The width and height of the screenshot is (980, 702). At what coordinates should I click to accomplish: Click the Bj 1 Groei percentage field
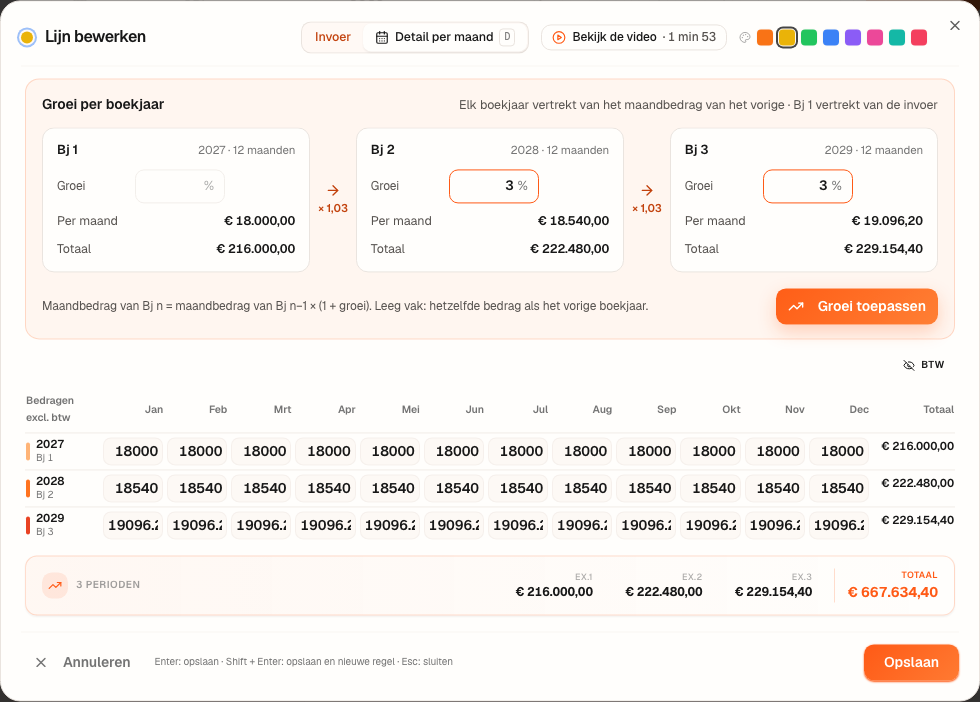click(180, 186)
